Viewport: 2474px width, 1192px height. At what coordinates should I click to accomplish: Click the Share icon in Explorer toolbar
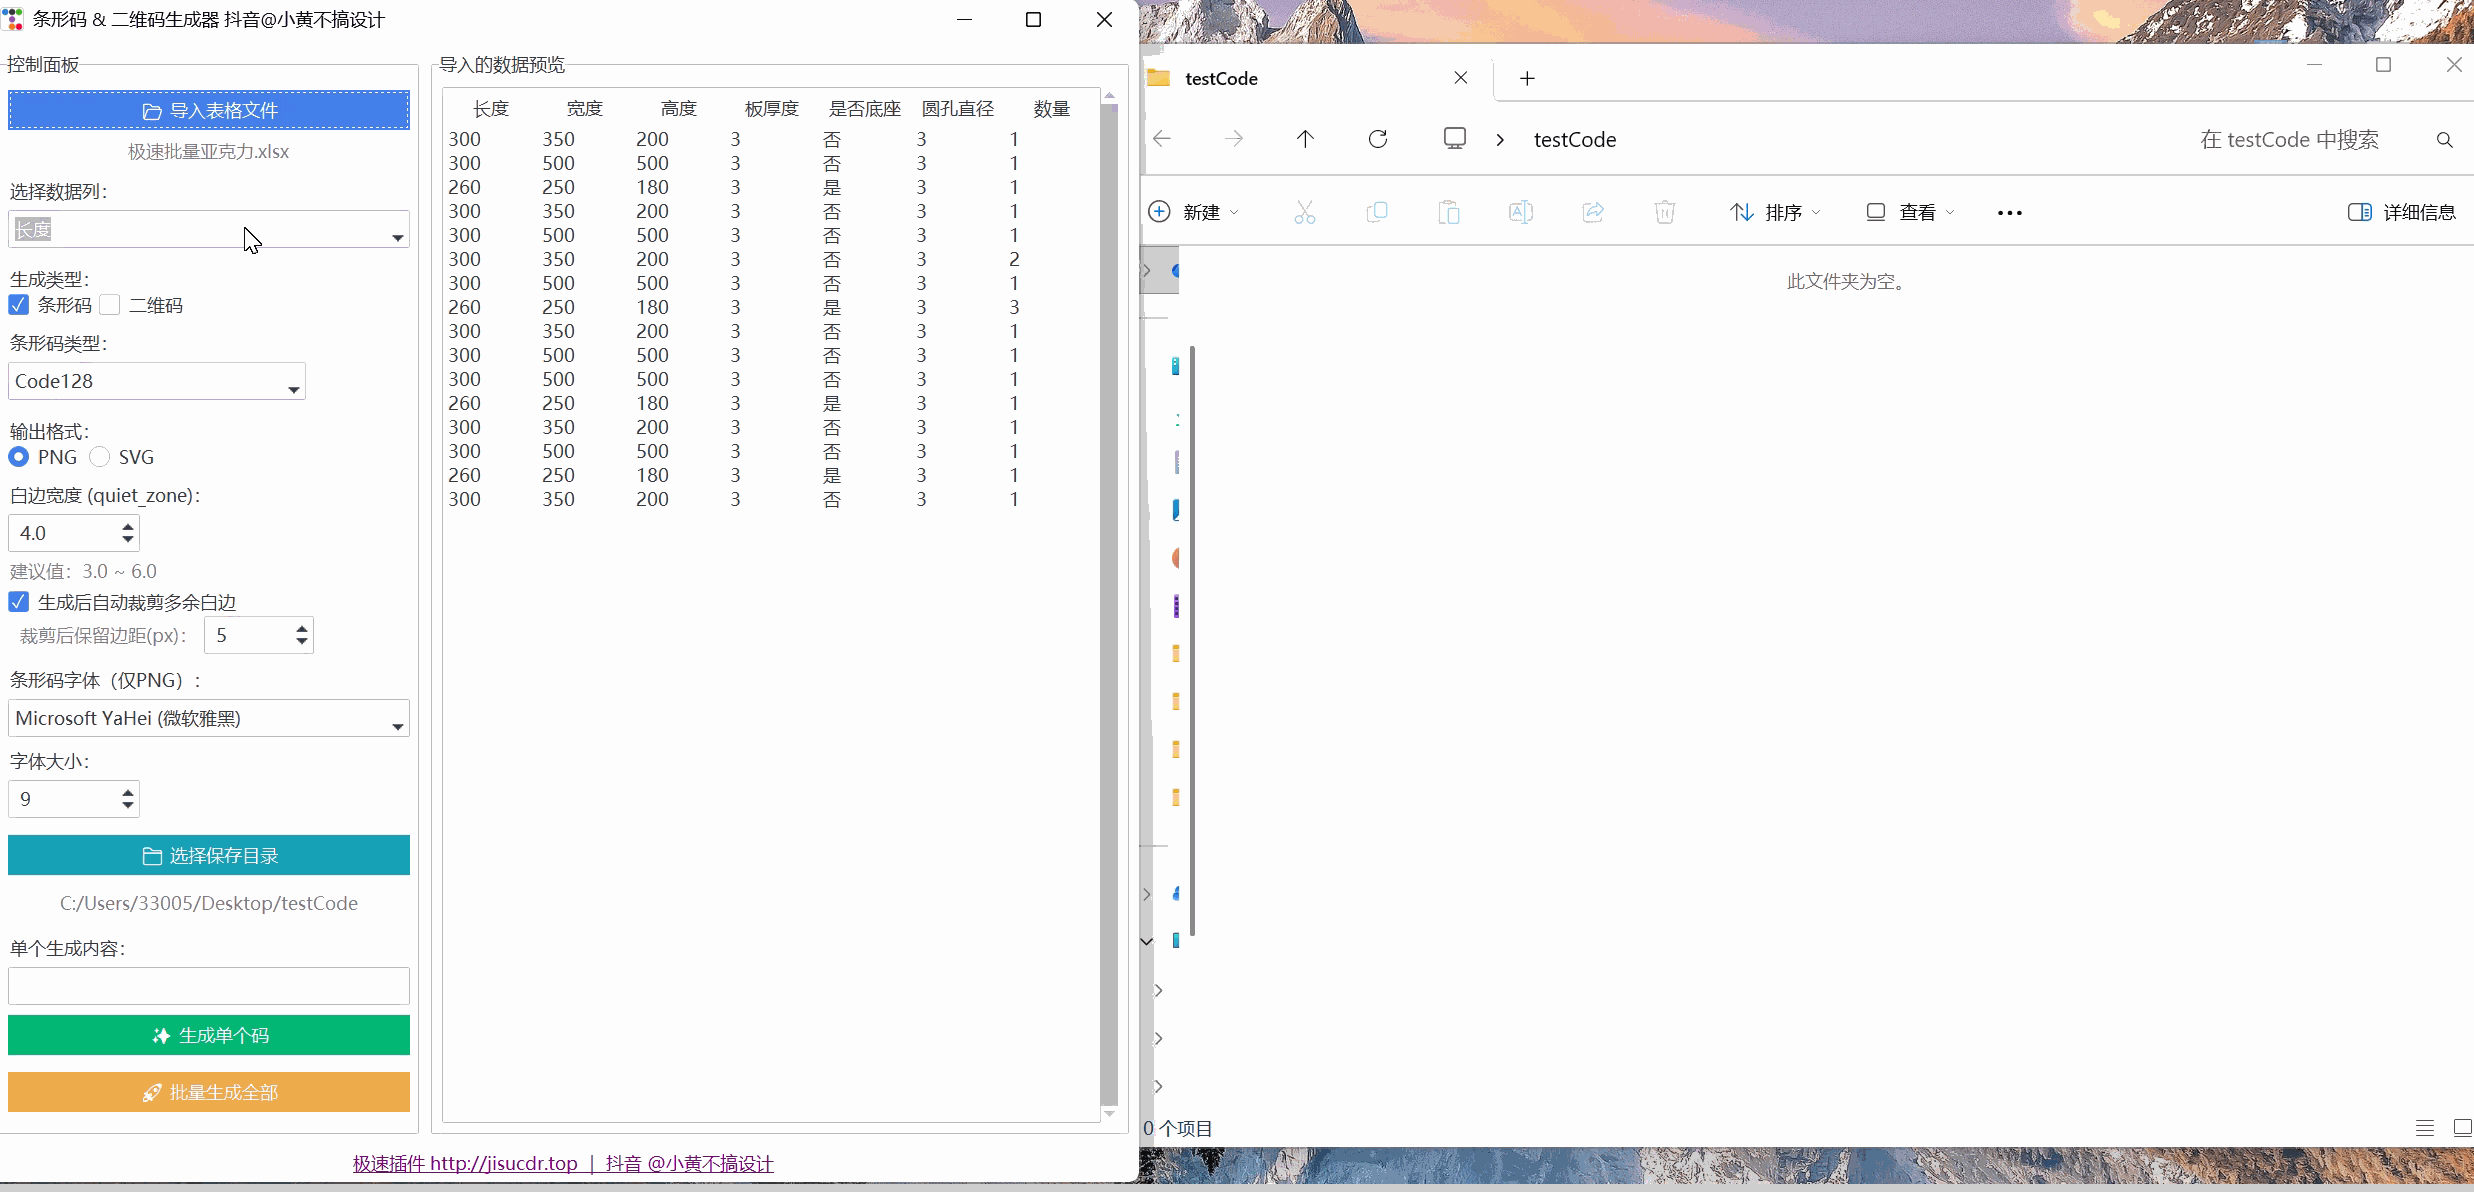tap(1593, 212)
